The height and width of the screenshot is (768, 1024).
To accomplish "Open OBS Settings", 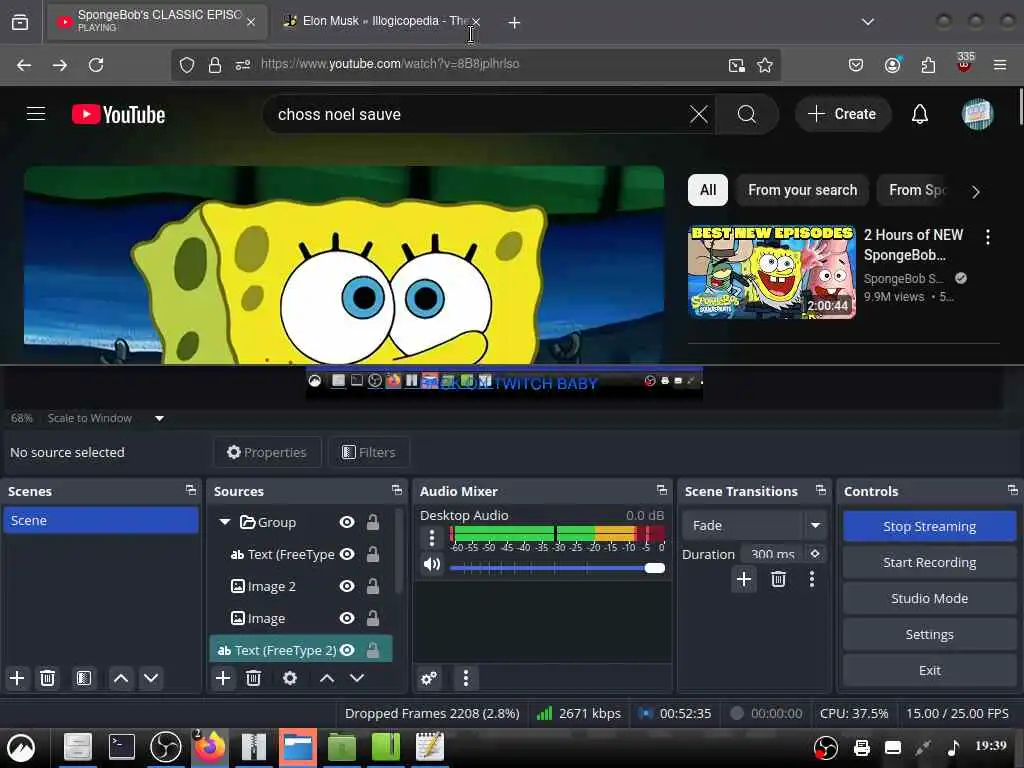I will point(929,634).
